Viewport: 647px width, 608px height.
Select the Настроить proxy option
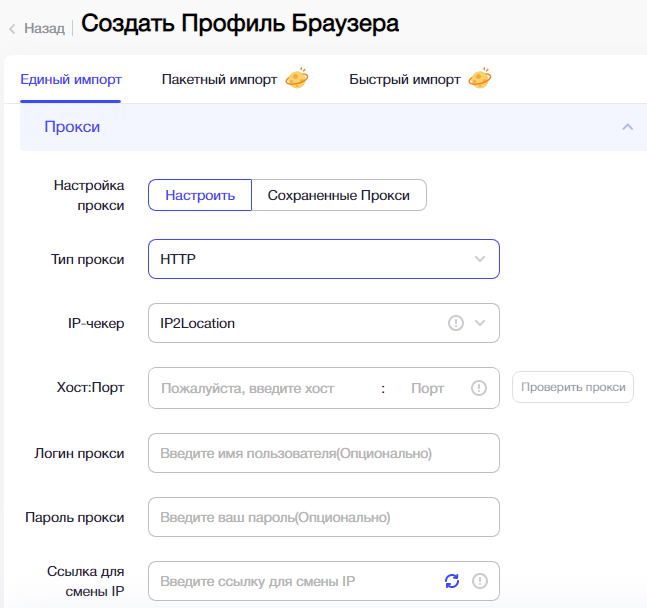click(200, 195)
